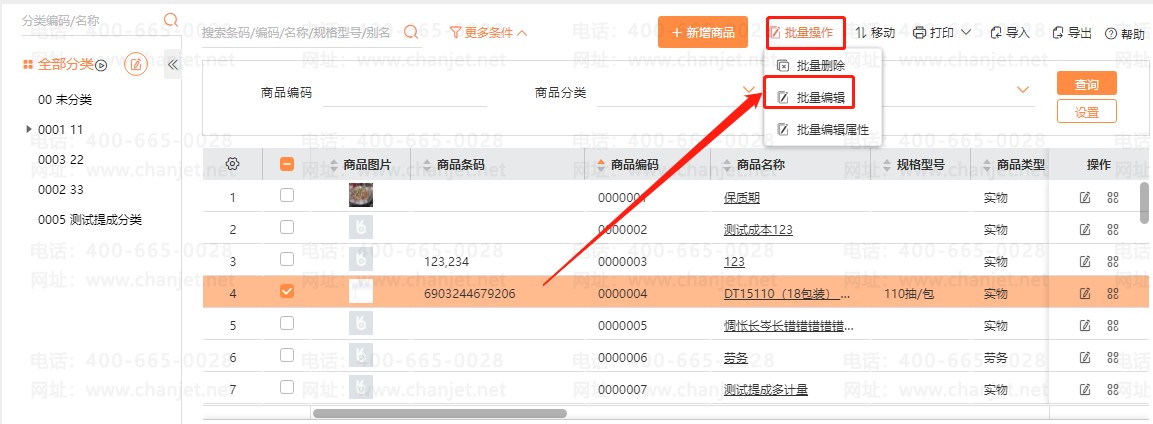Open more-actions grid icon for row 0000002
Viewport: 1153px width, 424px height.
(1113, 229)
